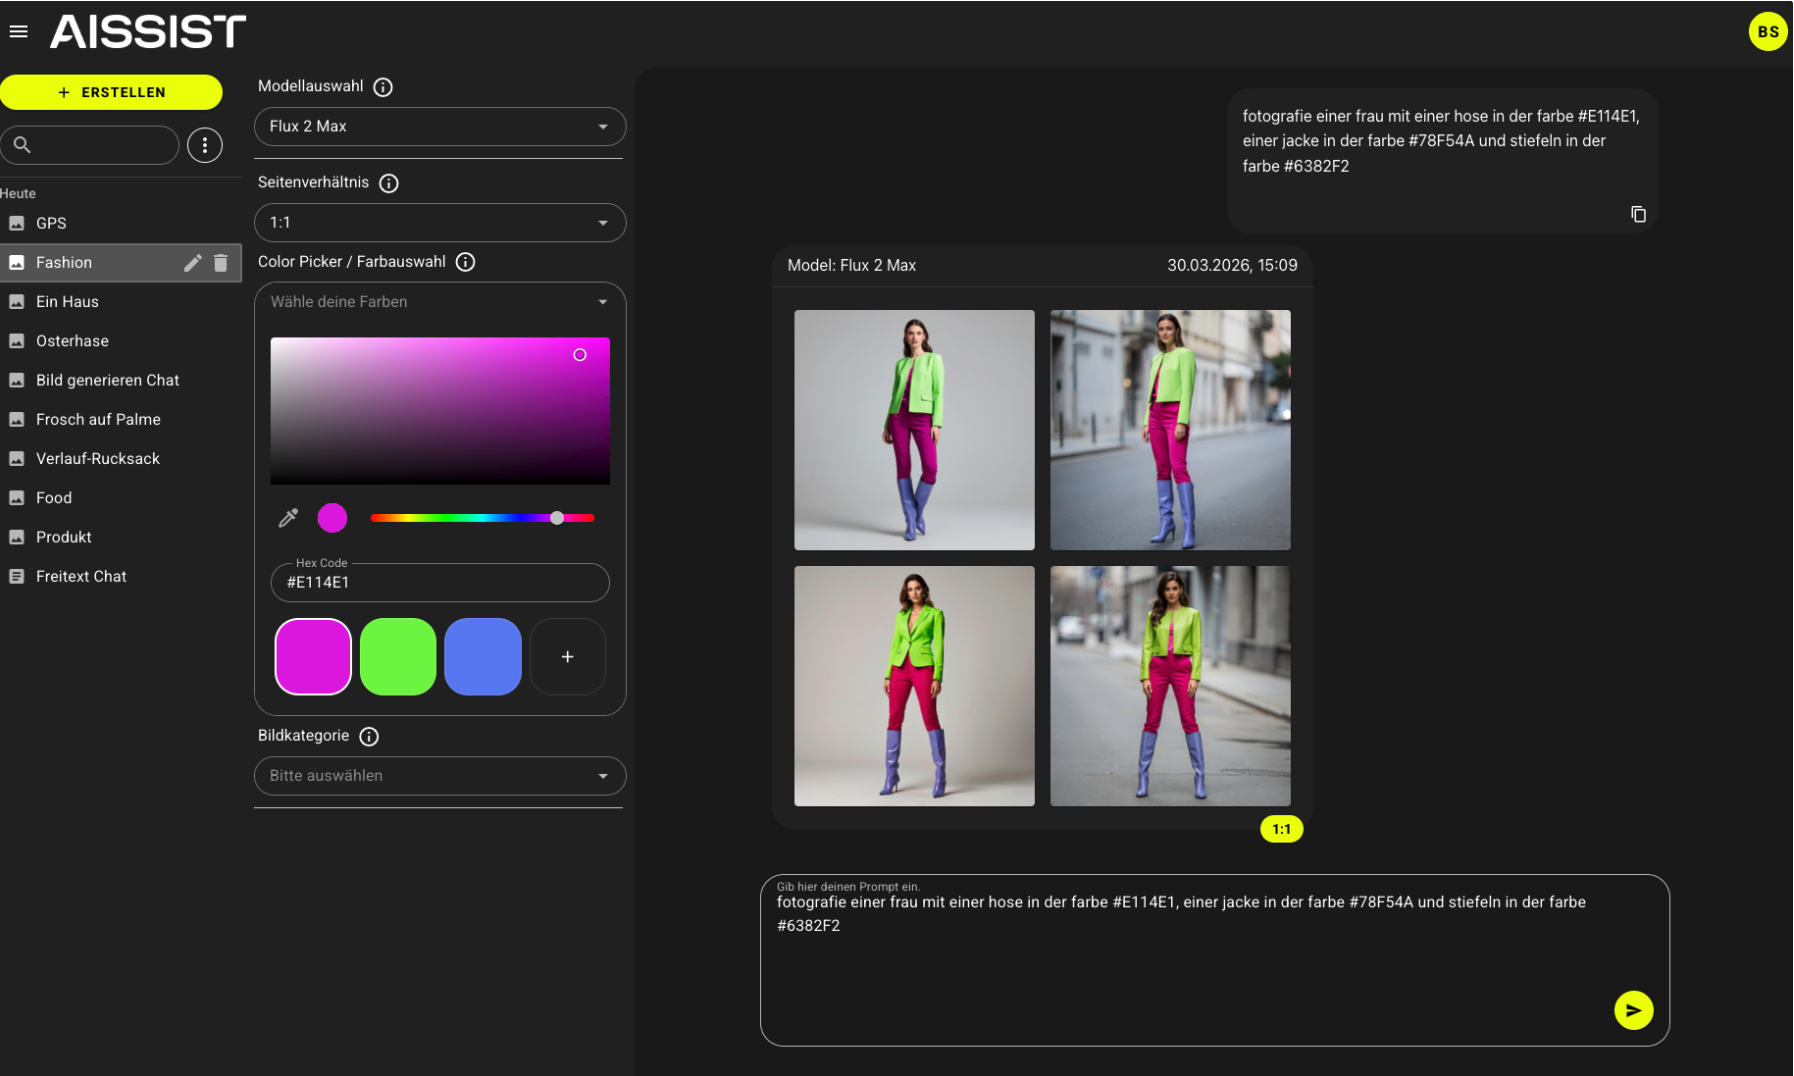Click the AISSIST logo

tap(148, 32)
